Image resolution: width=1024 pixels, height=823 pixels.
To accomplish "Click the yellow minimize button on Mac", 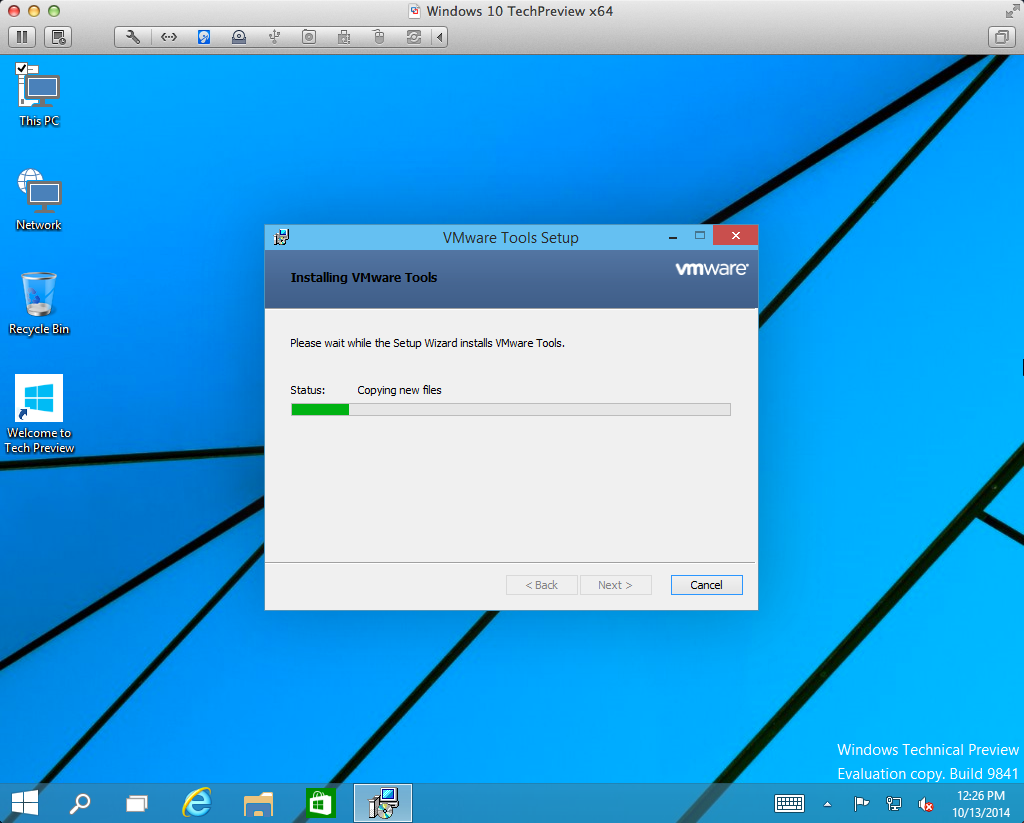I will [34, 10].
